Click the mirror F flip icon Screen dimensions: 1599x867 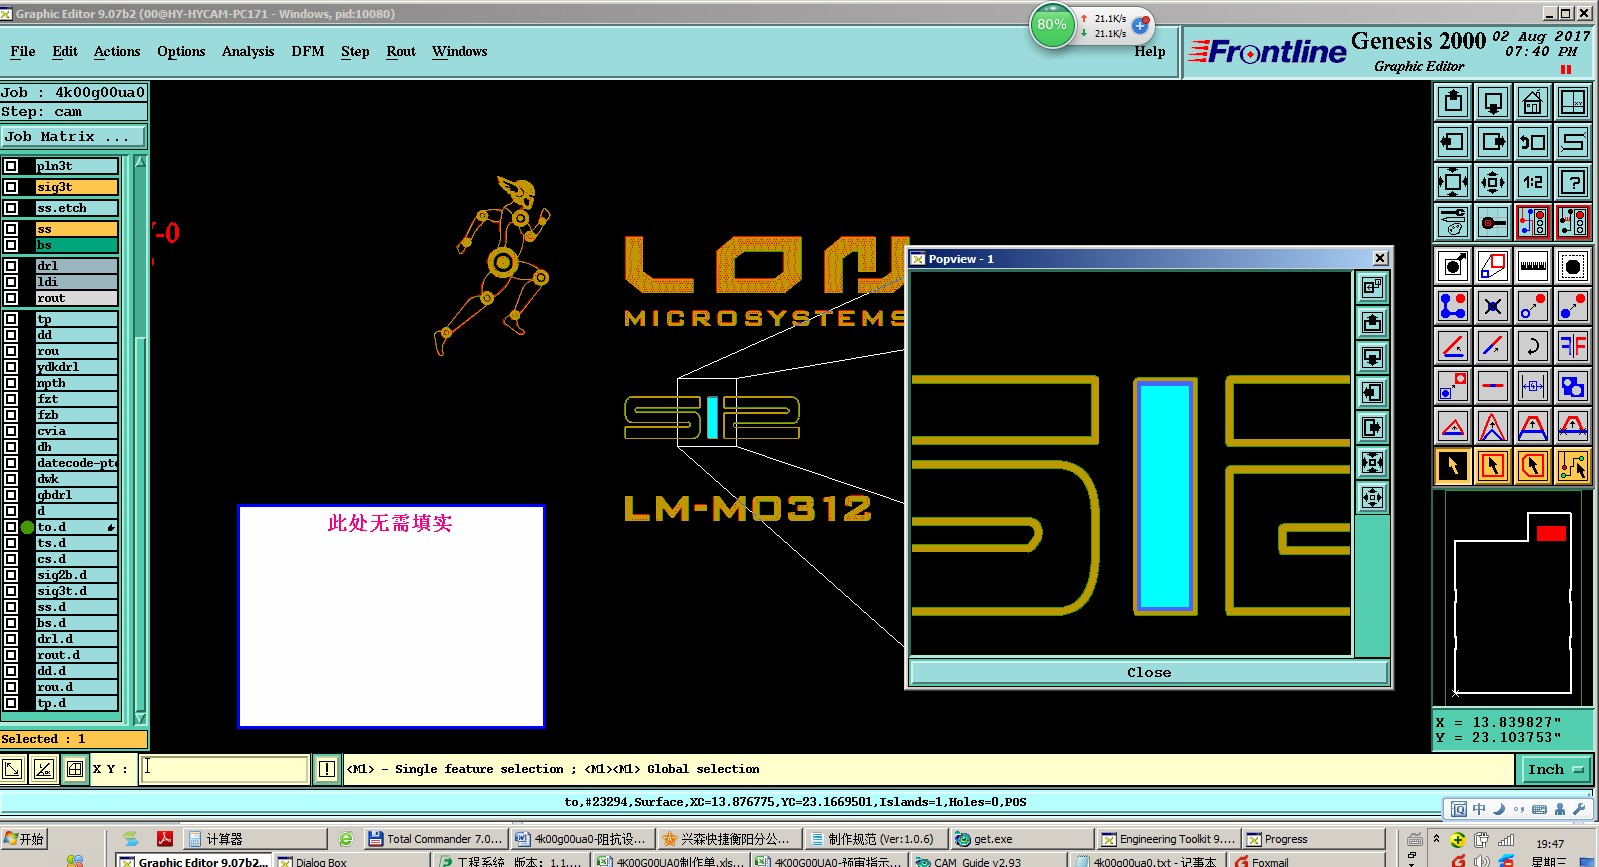(1573, 346)
